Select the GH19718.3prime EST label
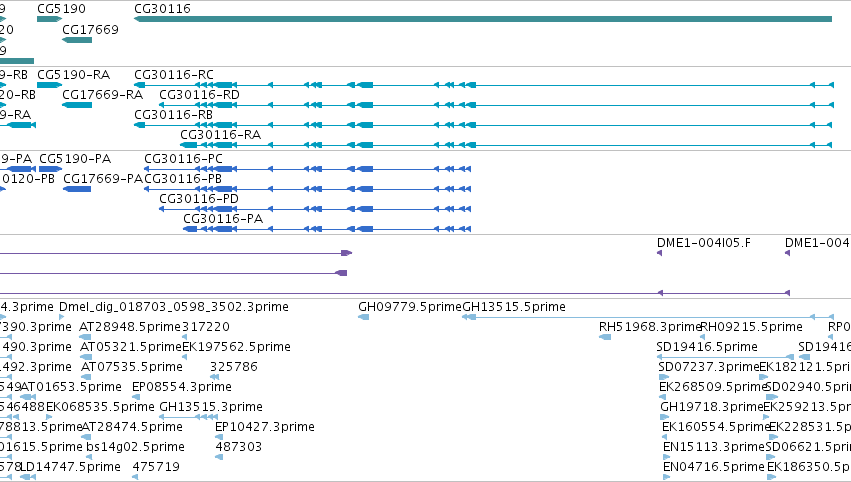Viewport: 851px width, 482px height. [712, 407]
